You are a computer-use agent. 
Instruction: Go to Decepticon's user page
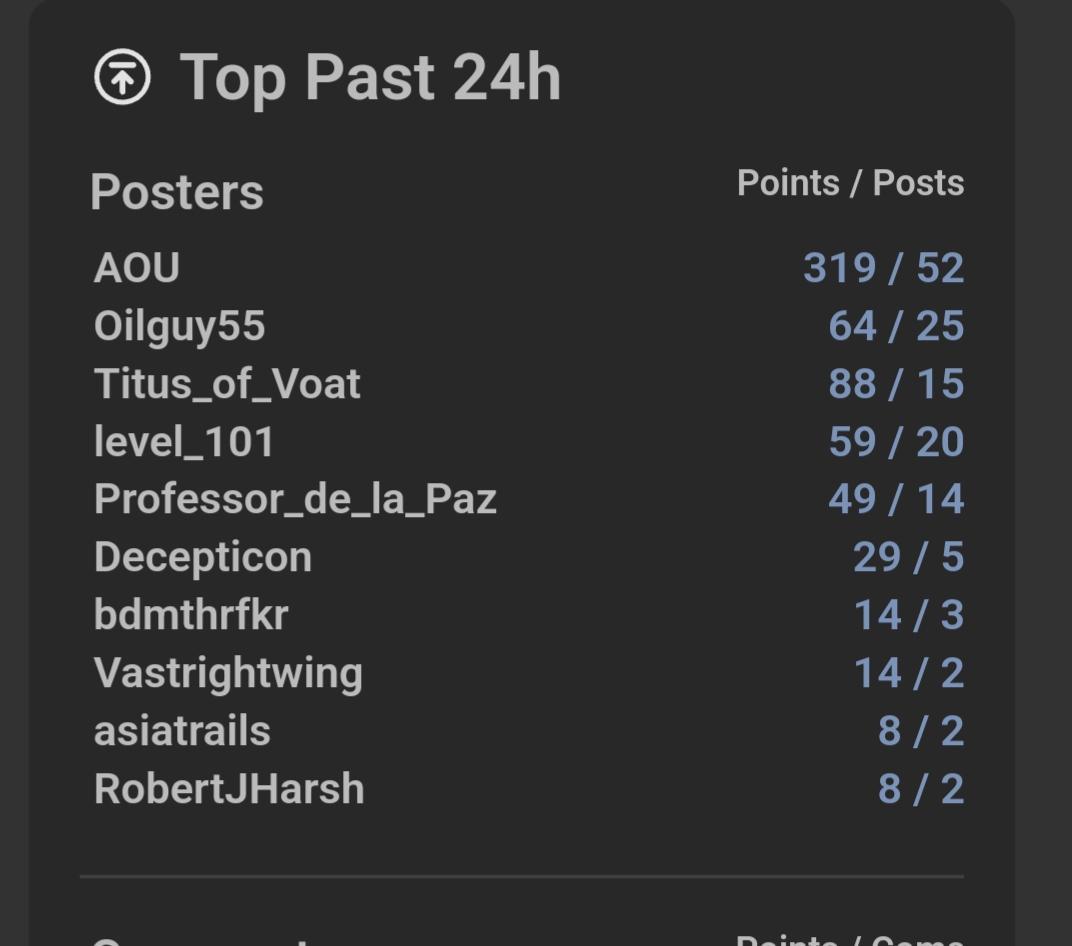[203, 557]
